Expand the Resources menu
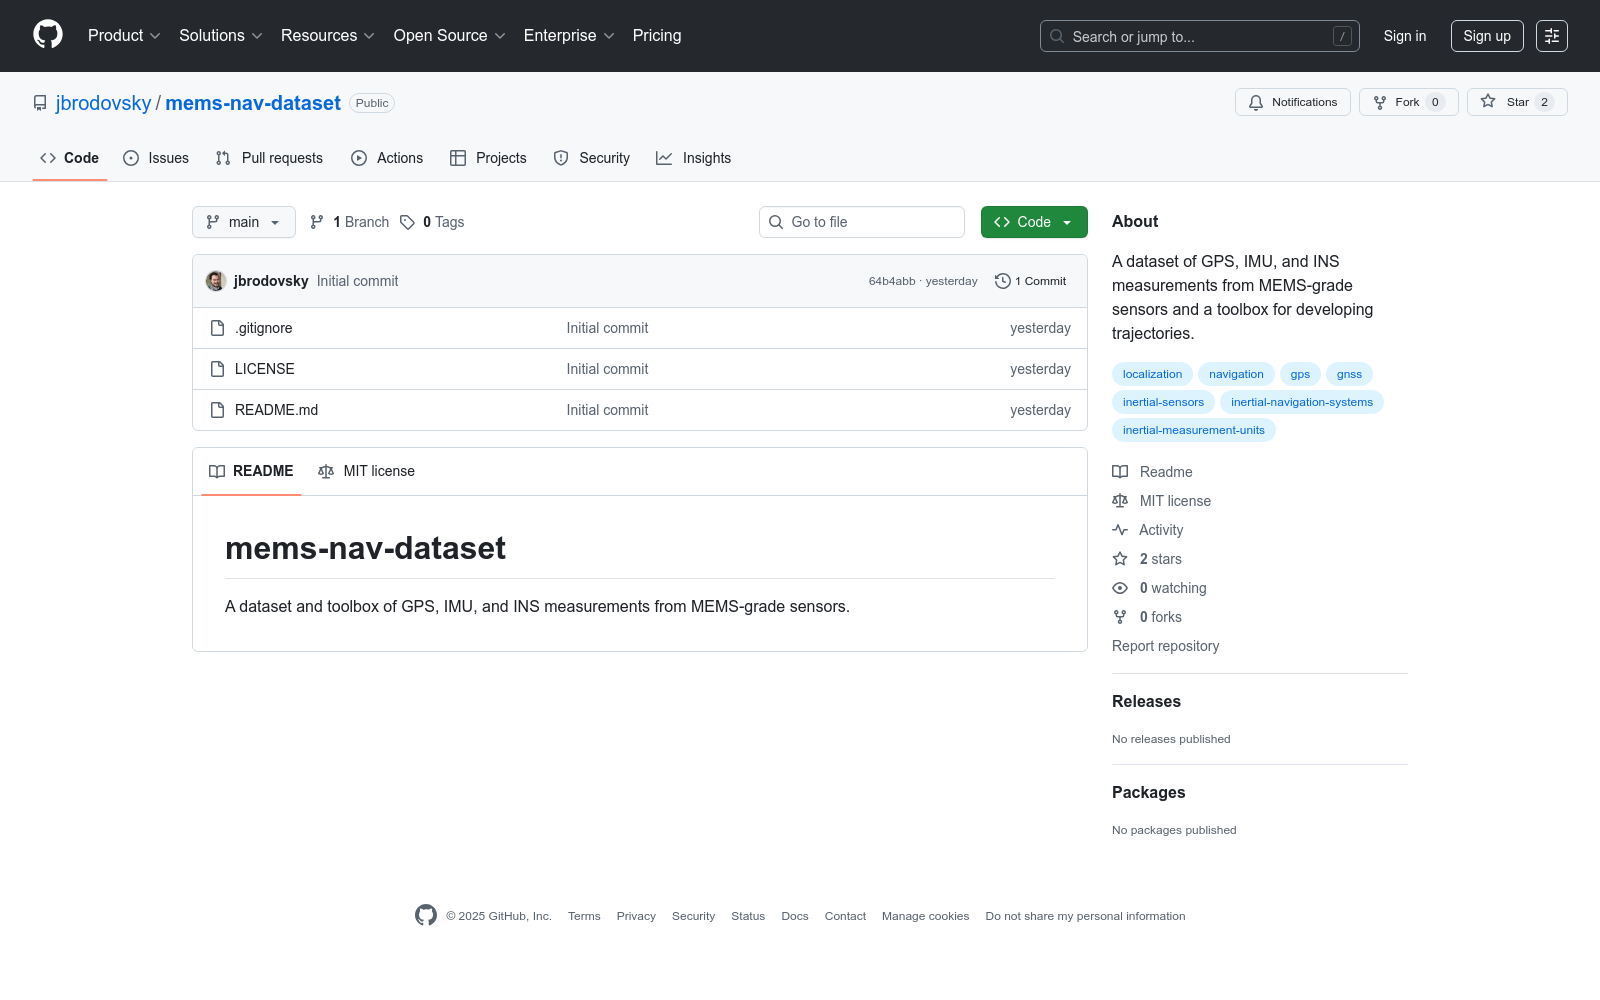Screen dimensions: 1600x1000 (328, 36)
